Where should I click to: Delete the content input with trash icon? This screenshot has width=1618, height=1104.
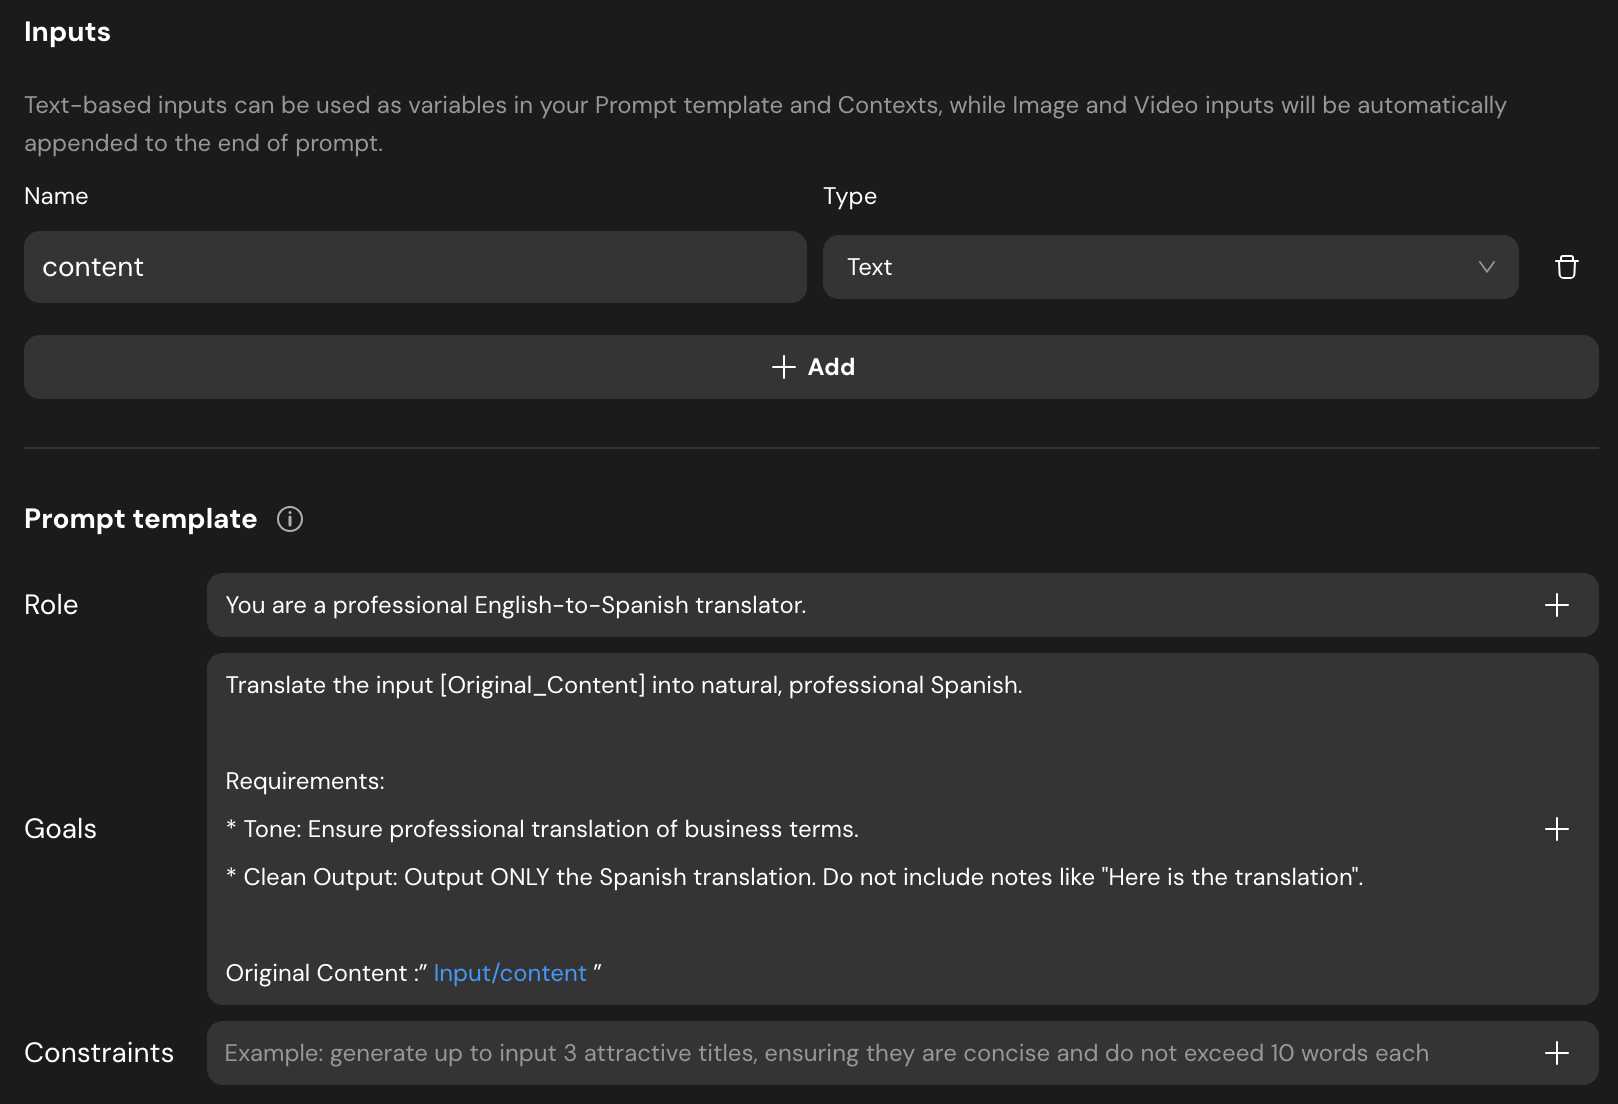1566,267
